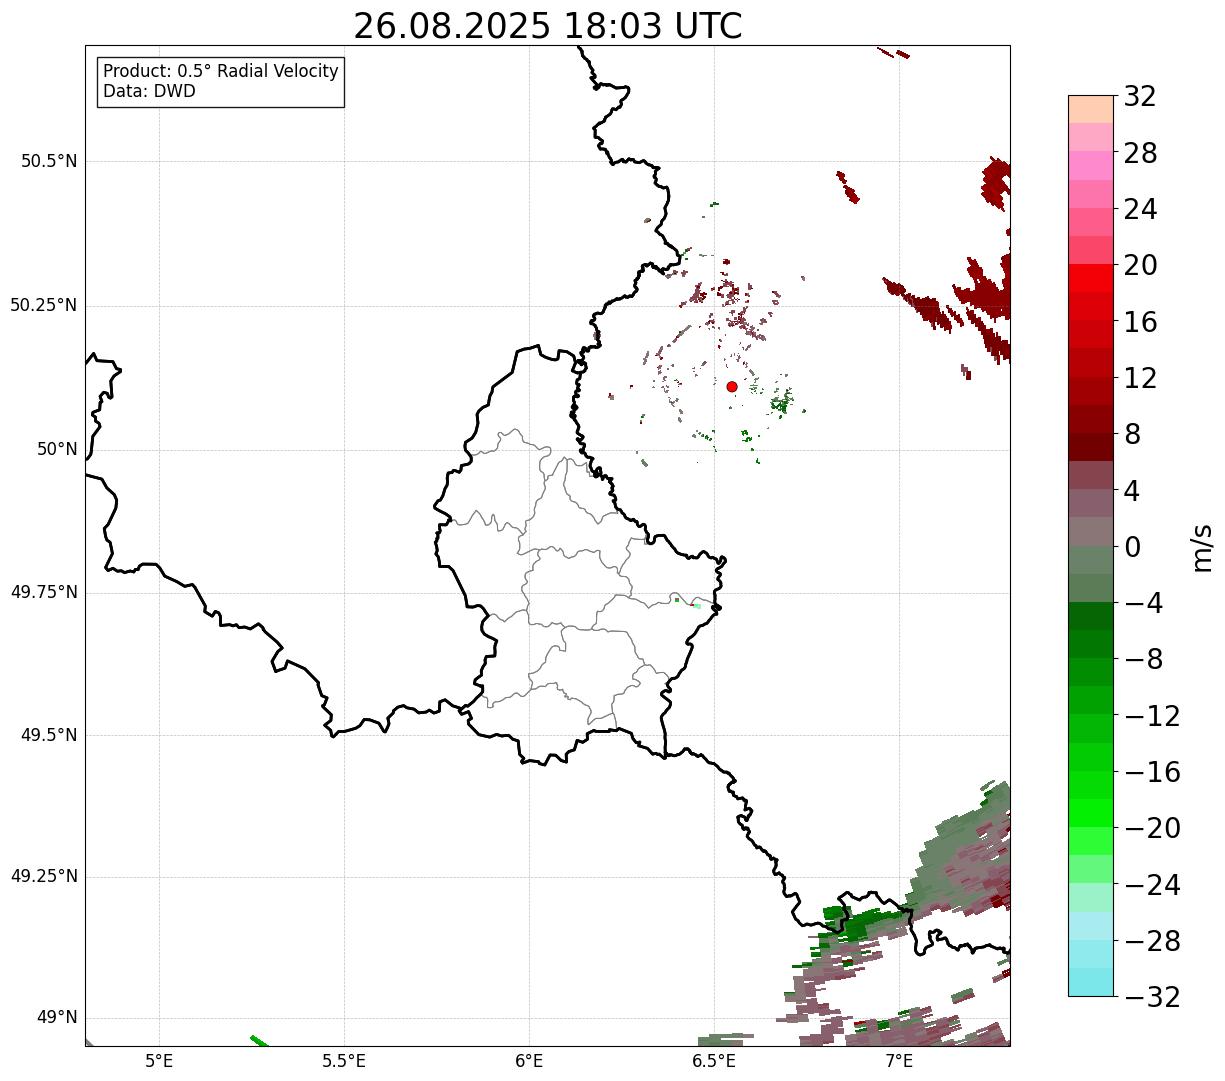
Task: Click the colorbar value 8
Action: (x=1132, y=434)
